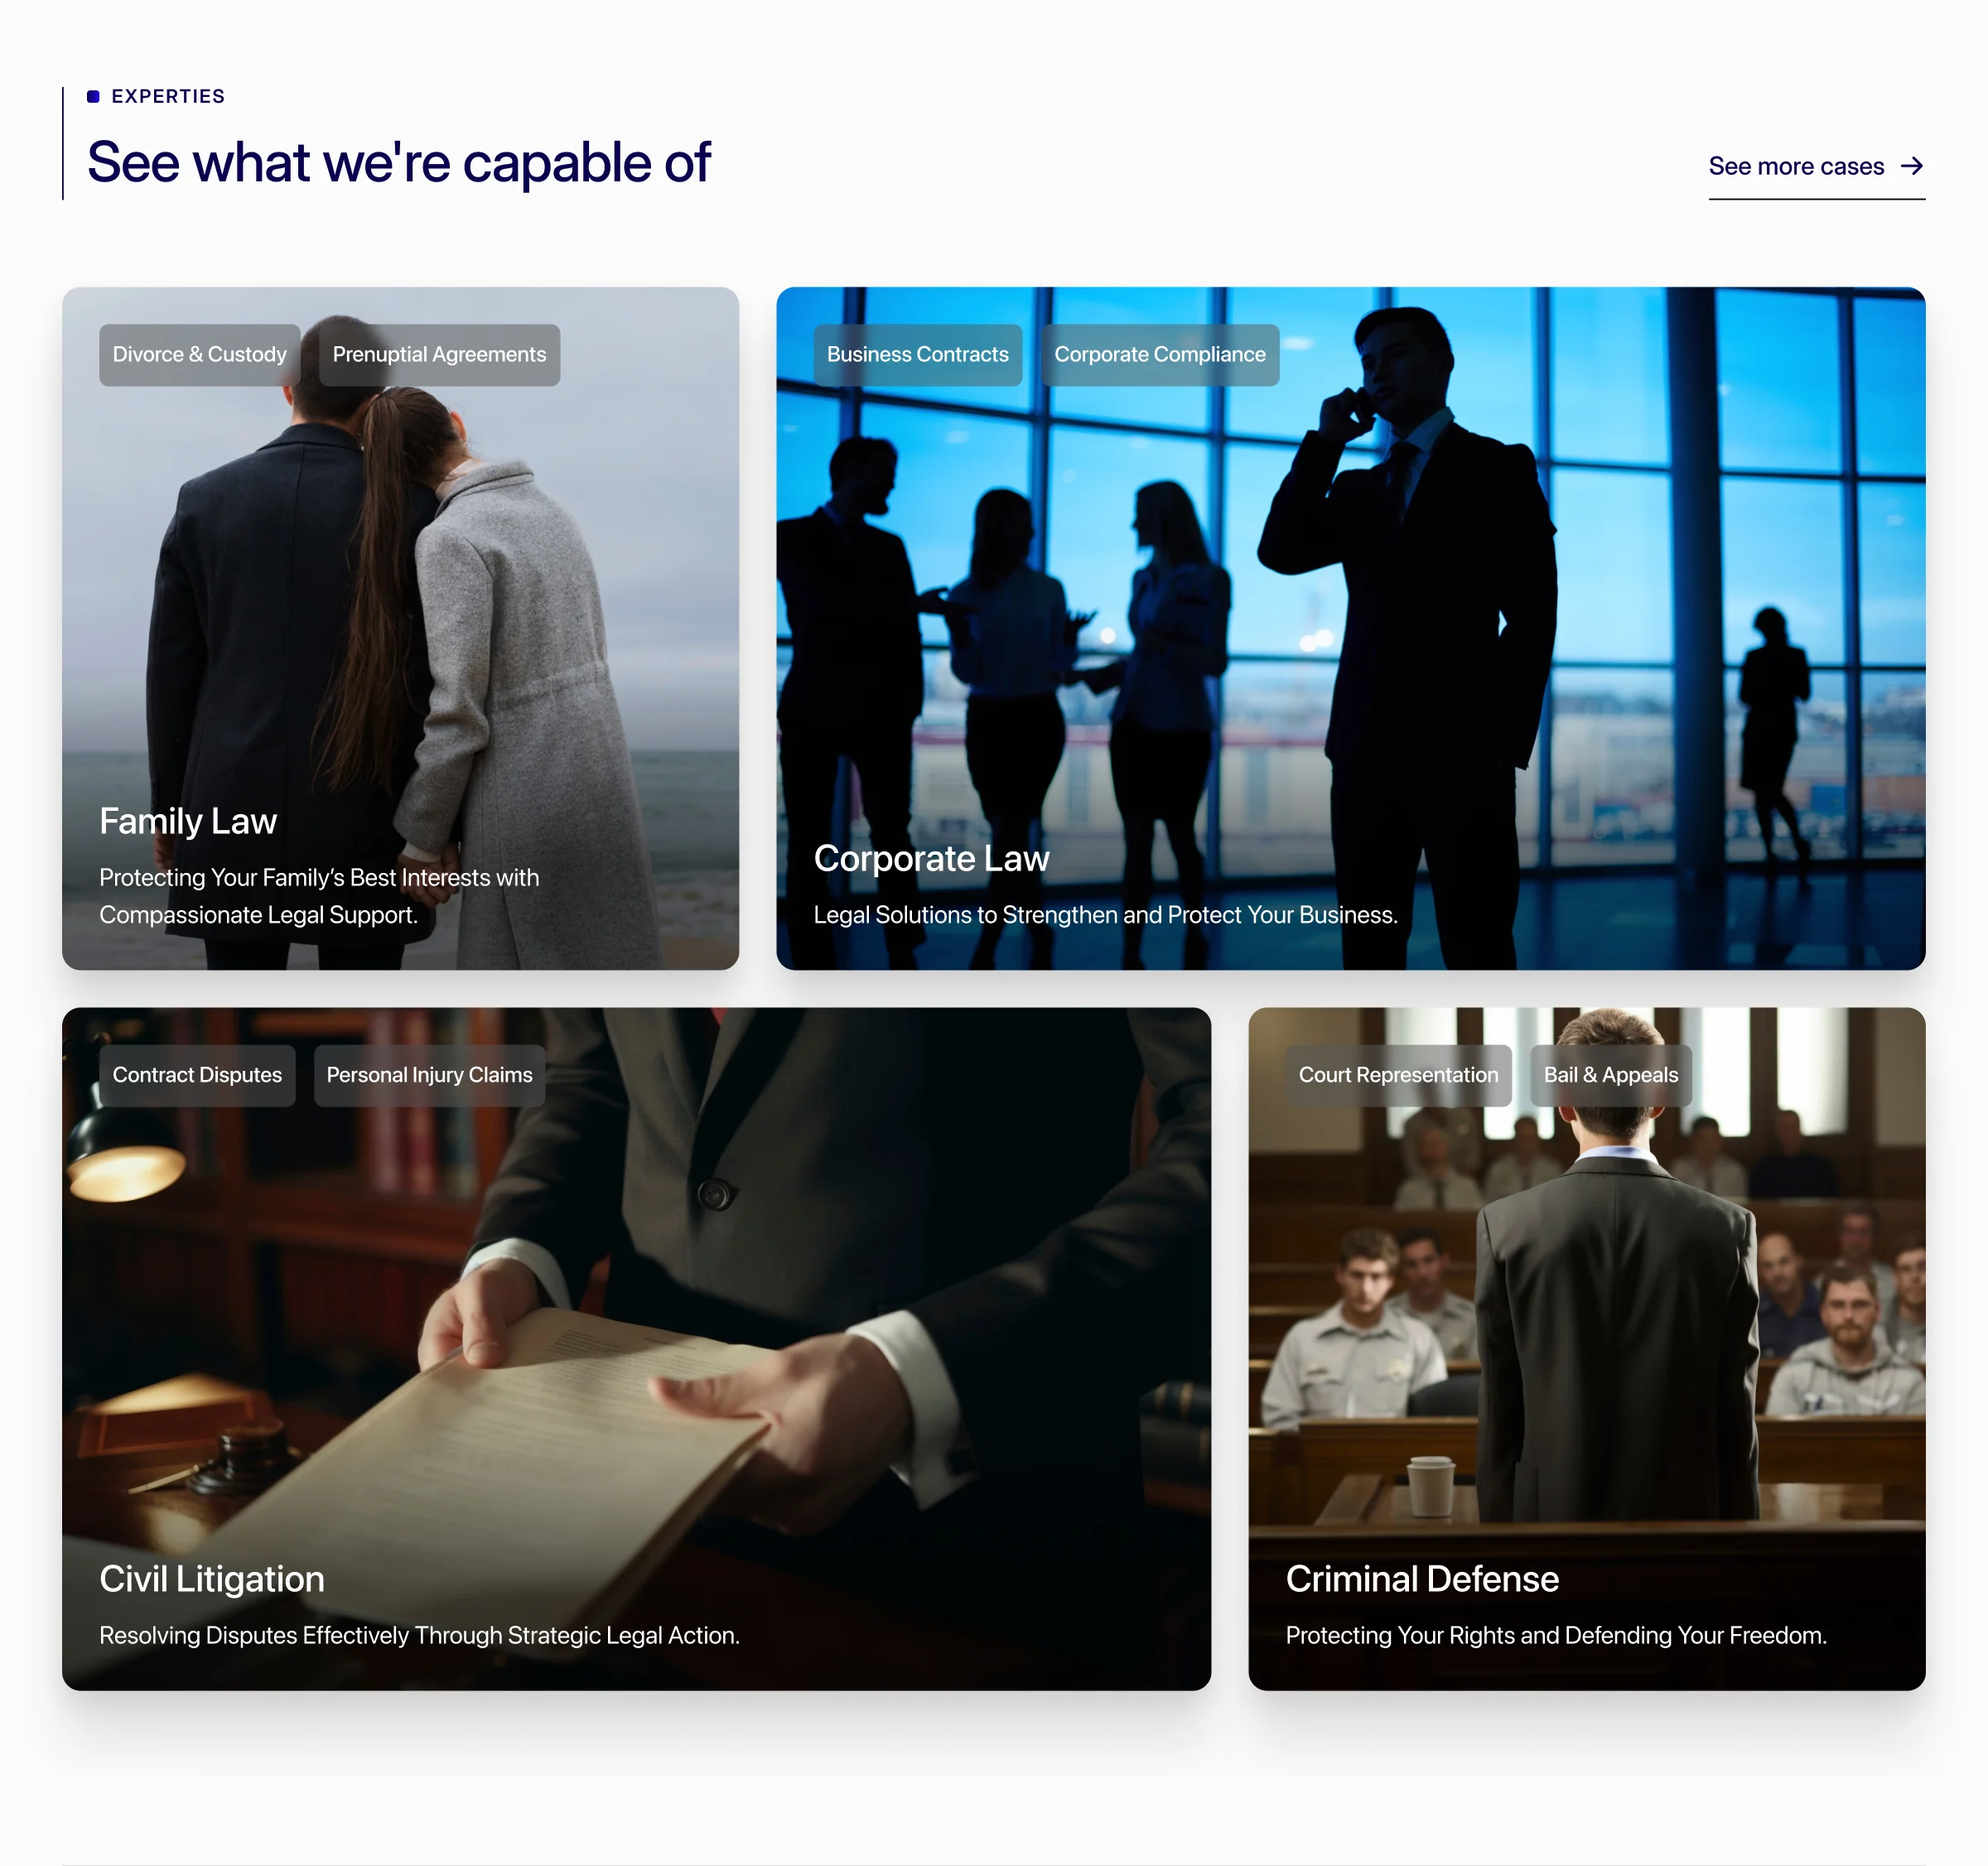This screenshot has height=1866, width=1988.
Task: Open the Civil Litigation card title
Action: click(212, 1579)
